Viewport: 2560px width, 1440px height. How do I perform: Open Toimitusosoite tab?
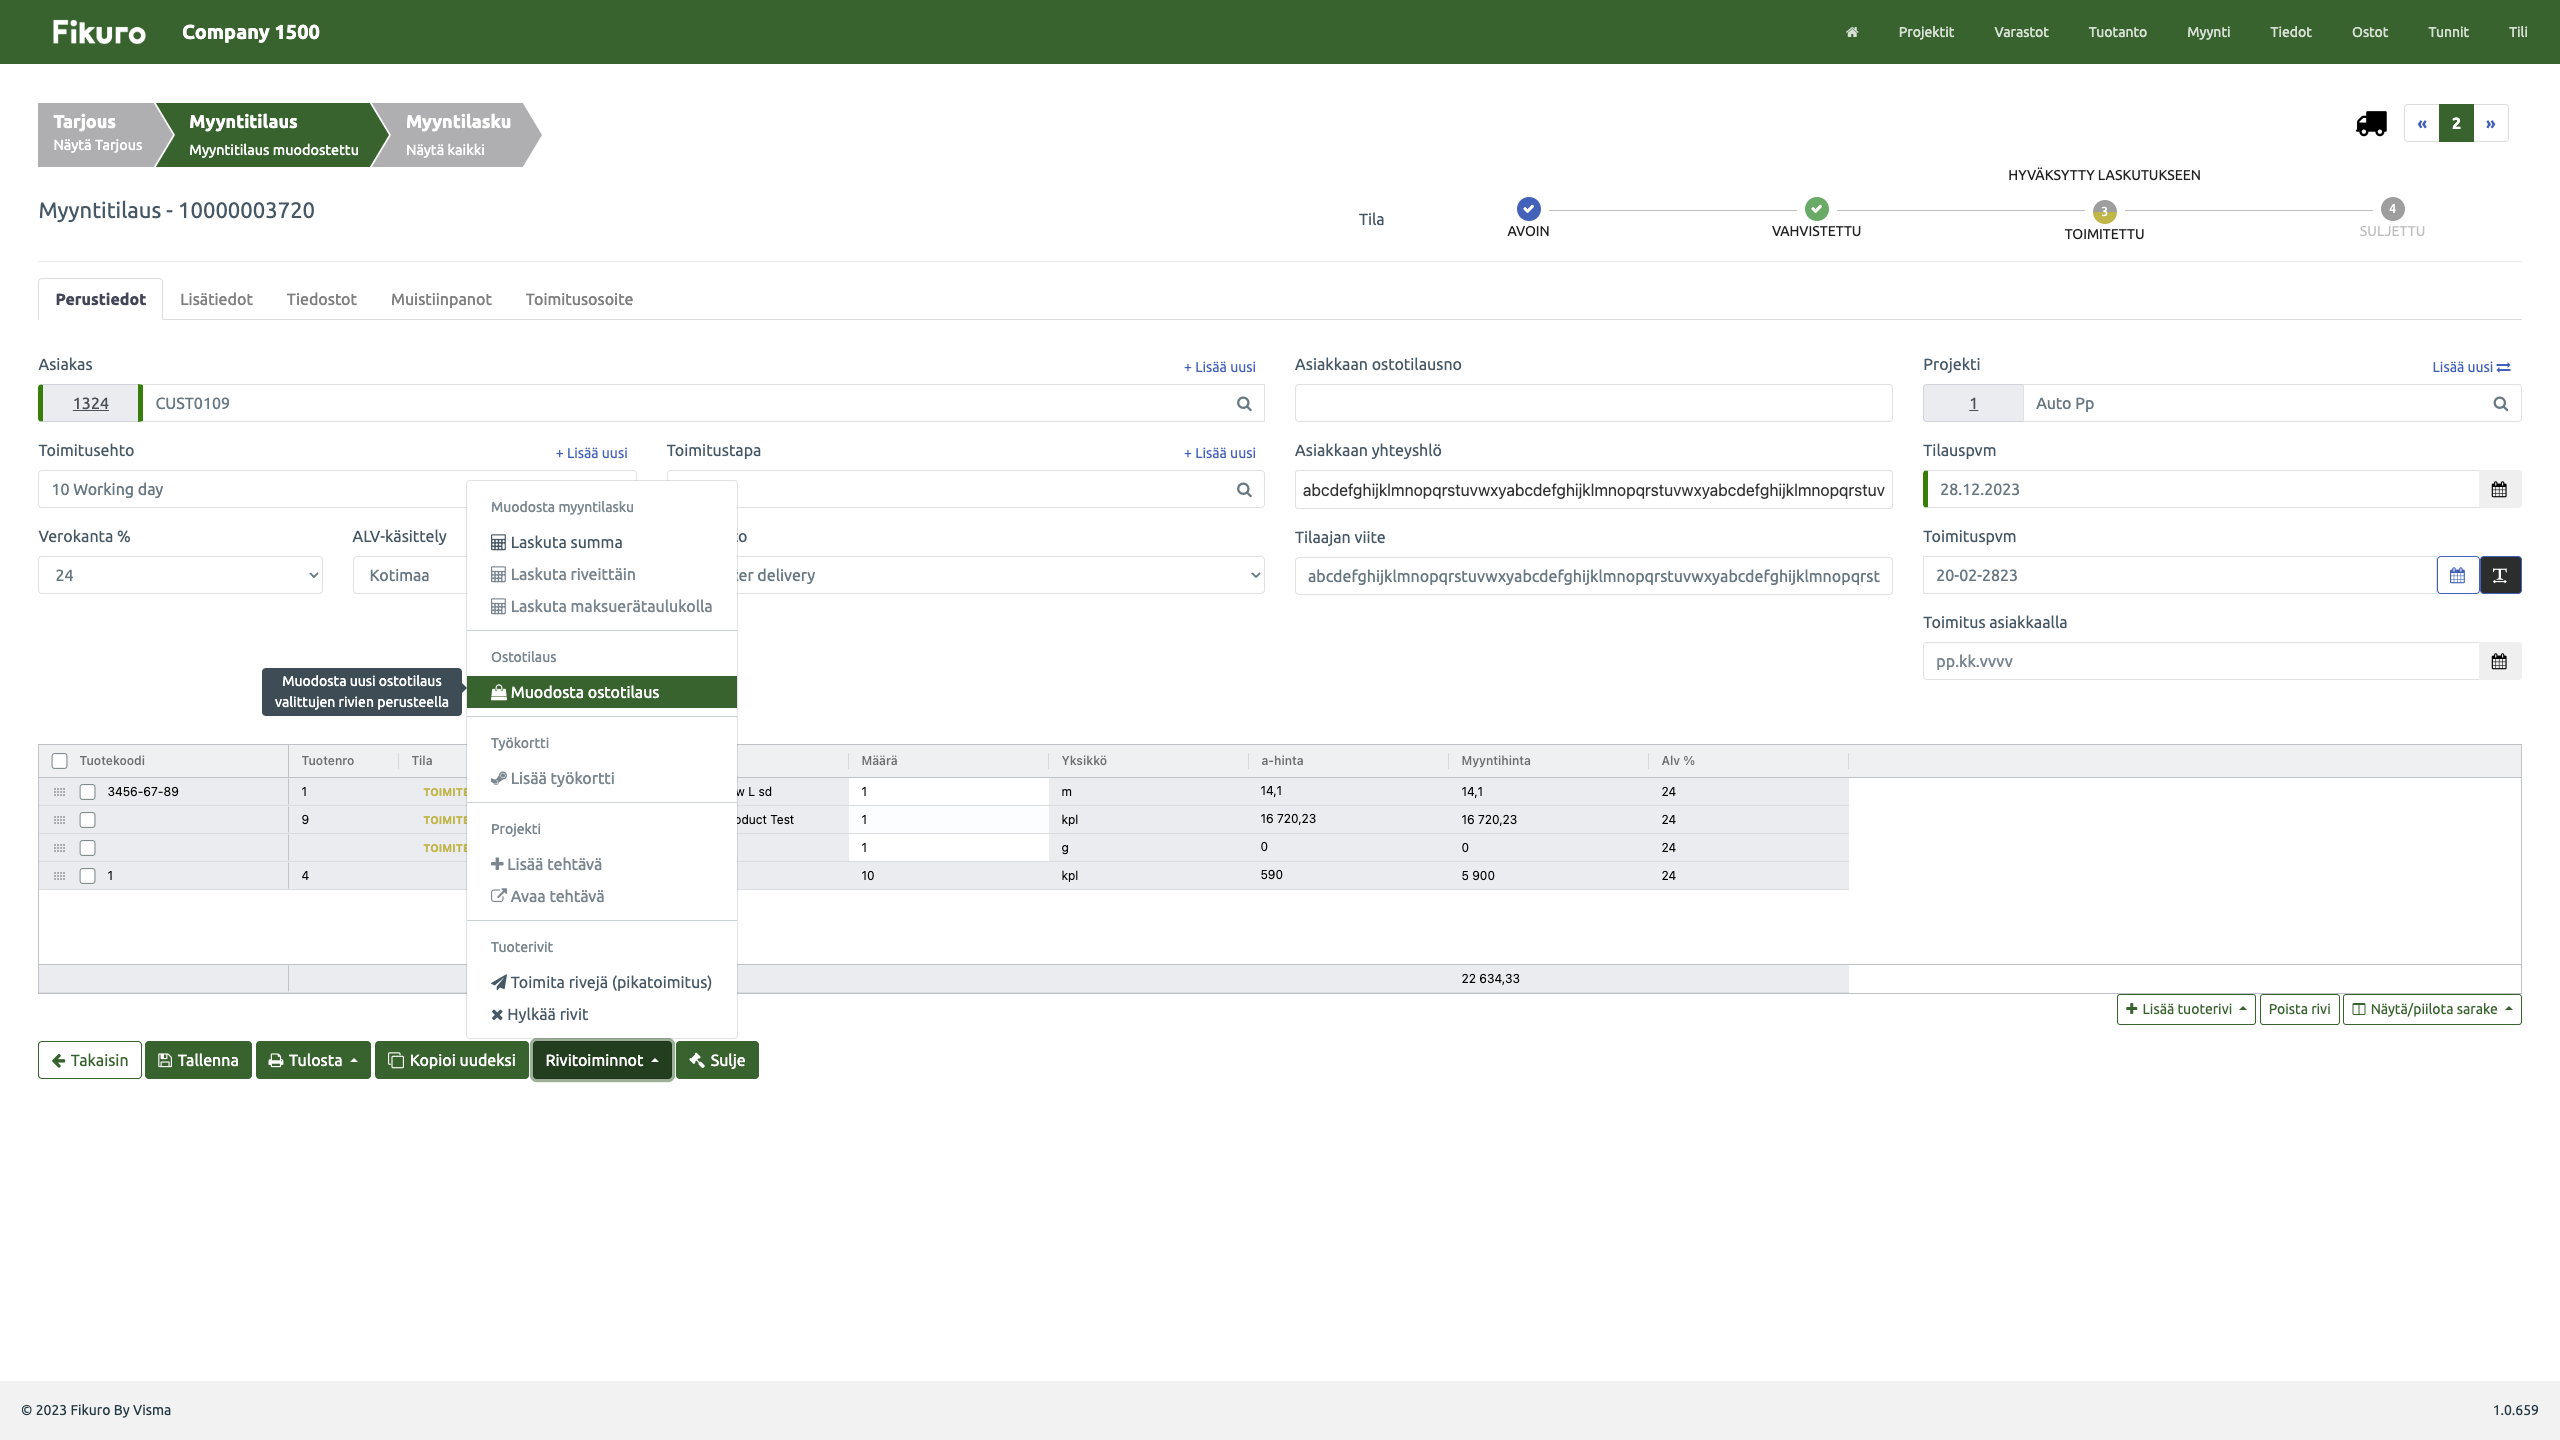pos(579,299)
